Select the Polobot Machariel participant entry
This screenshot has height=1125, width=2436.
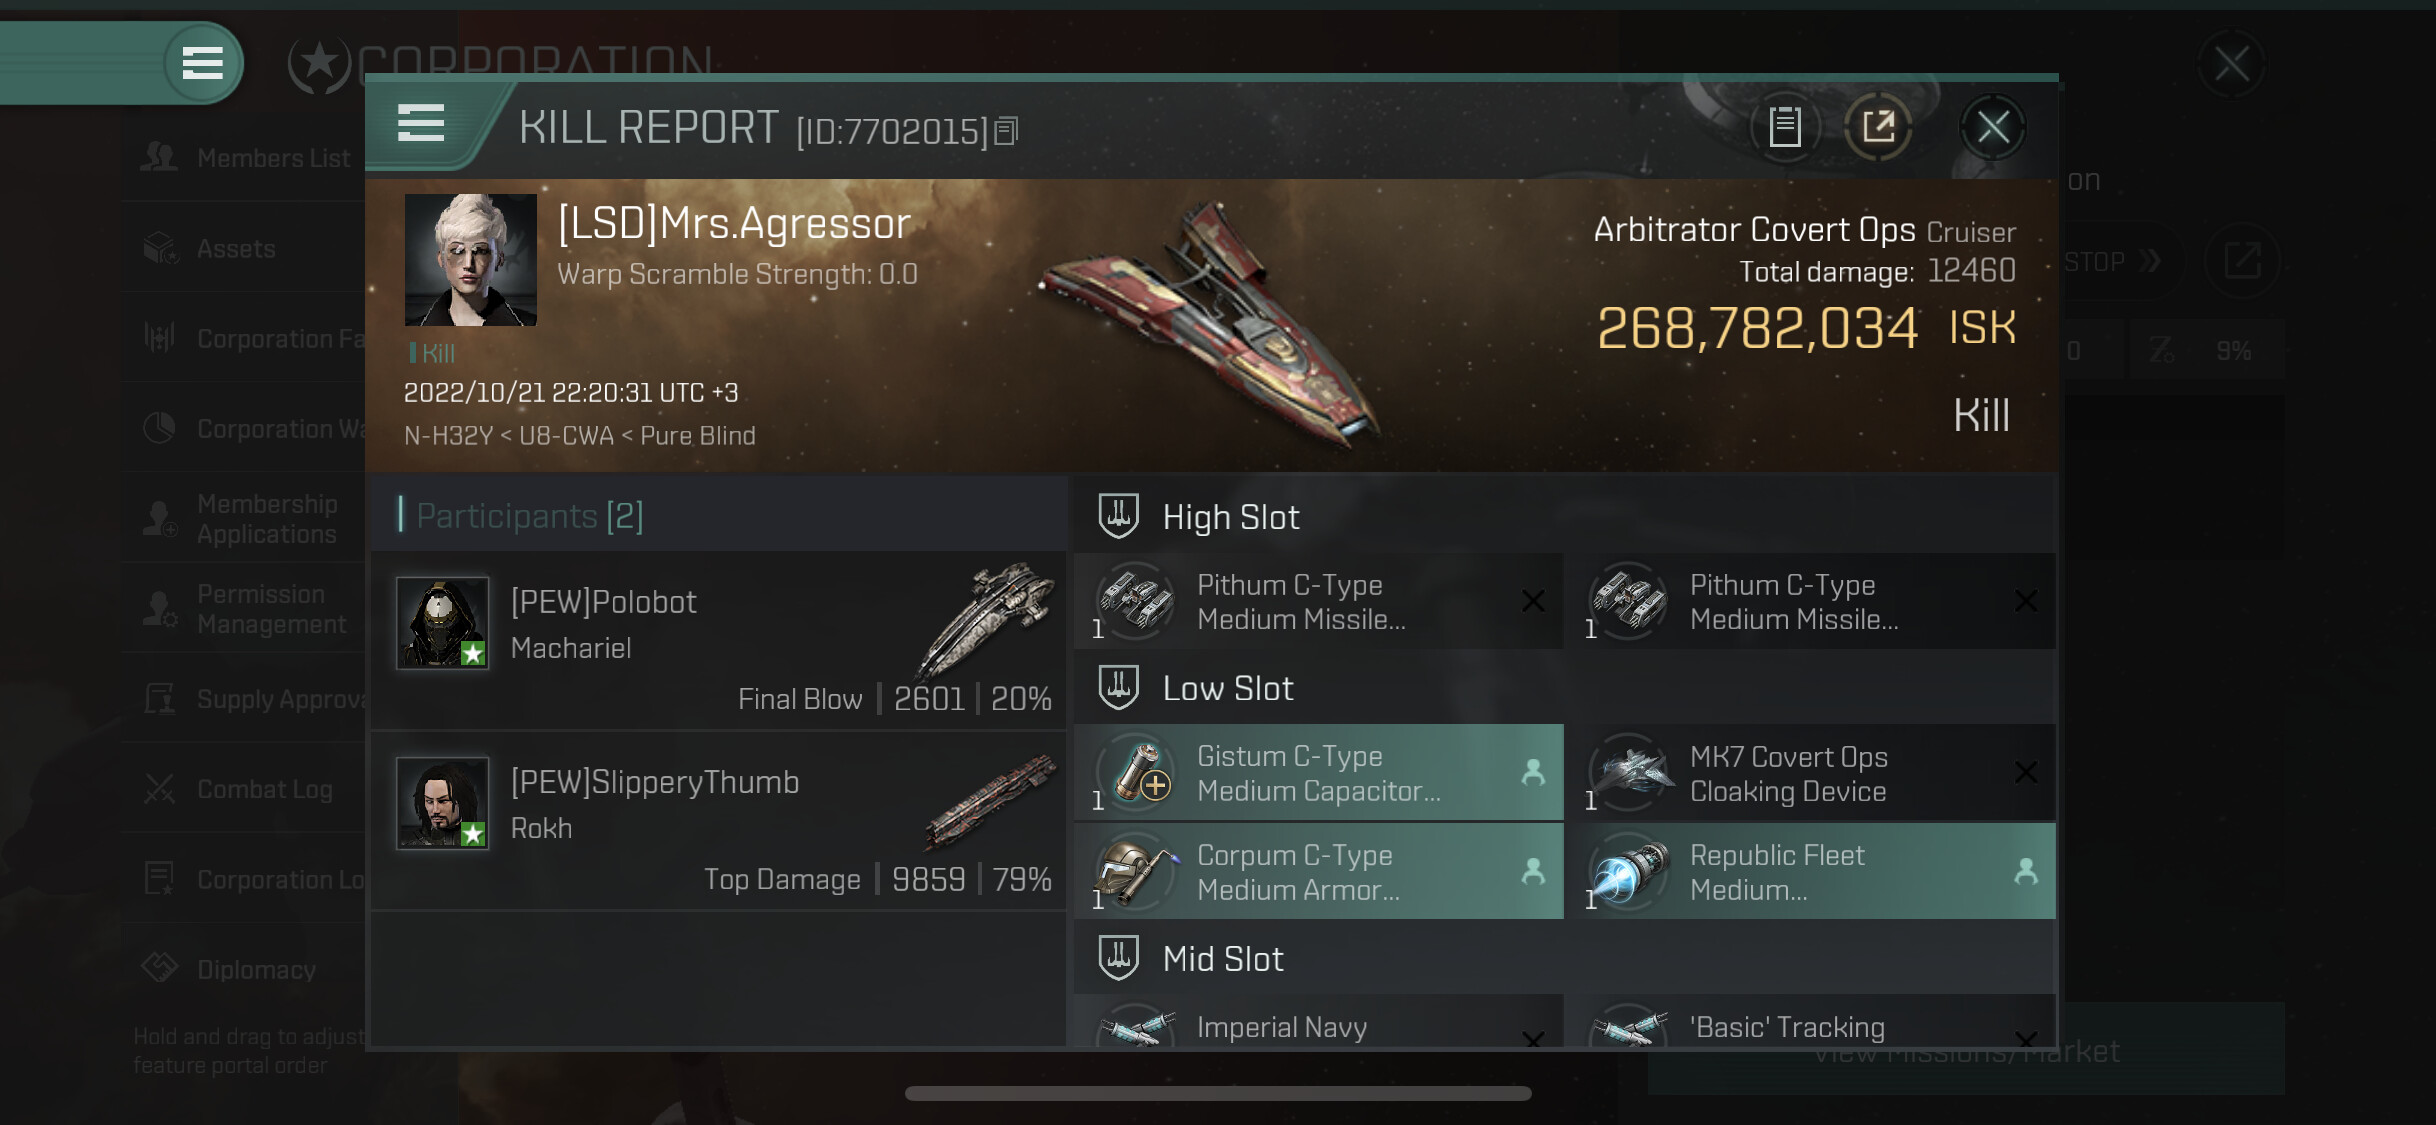(x=718, y=640)
